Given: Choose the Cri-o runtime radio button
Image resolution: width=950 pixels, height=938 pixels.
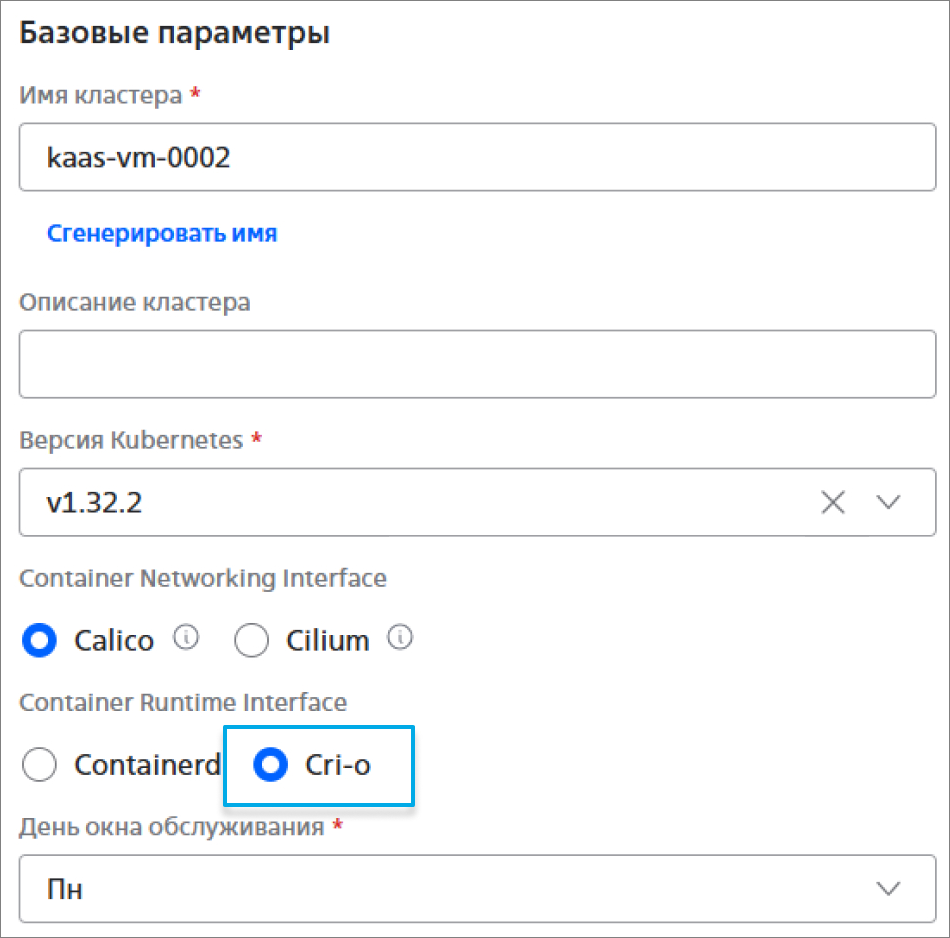Looking at the screenshot, I should pyautogui.click(x=271, y=766).
